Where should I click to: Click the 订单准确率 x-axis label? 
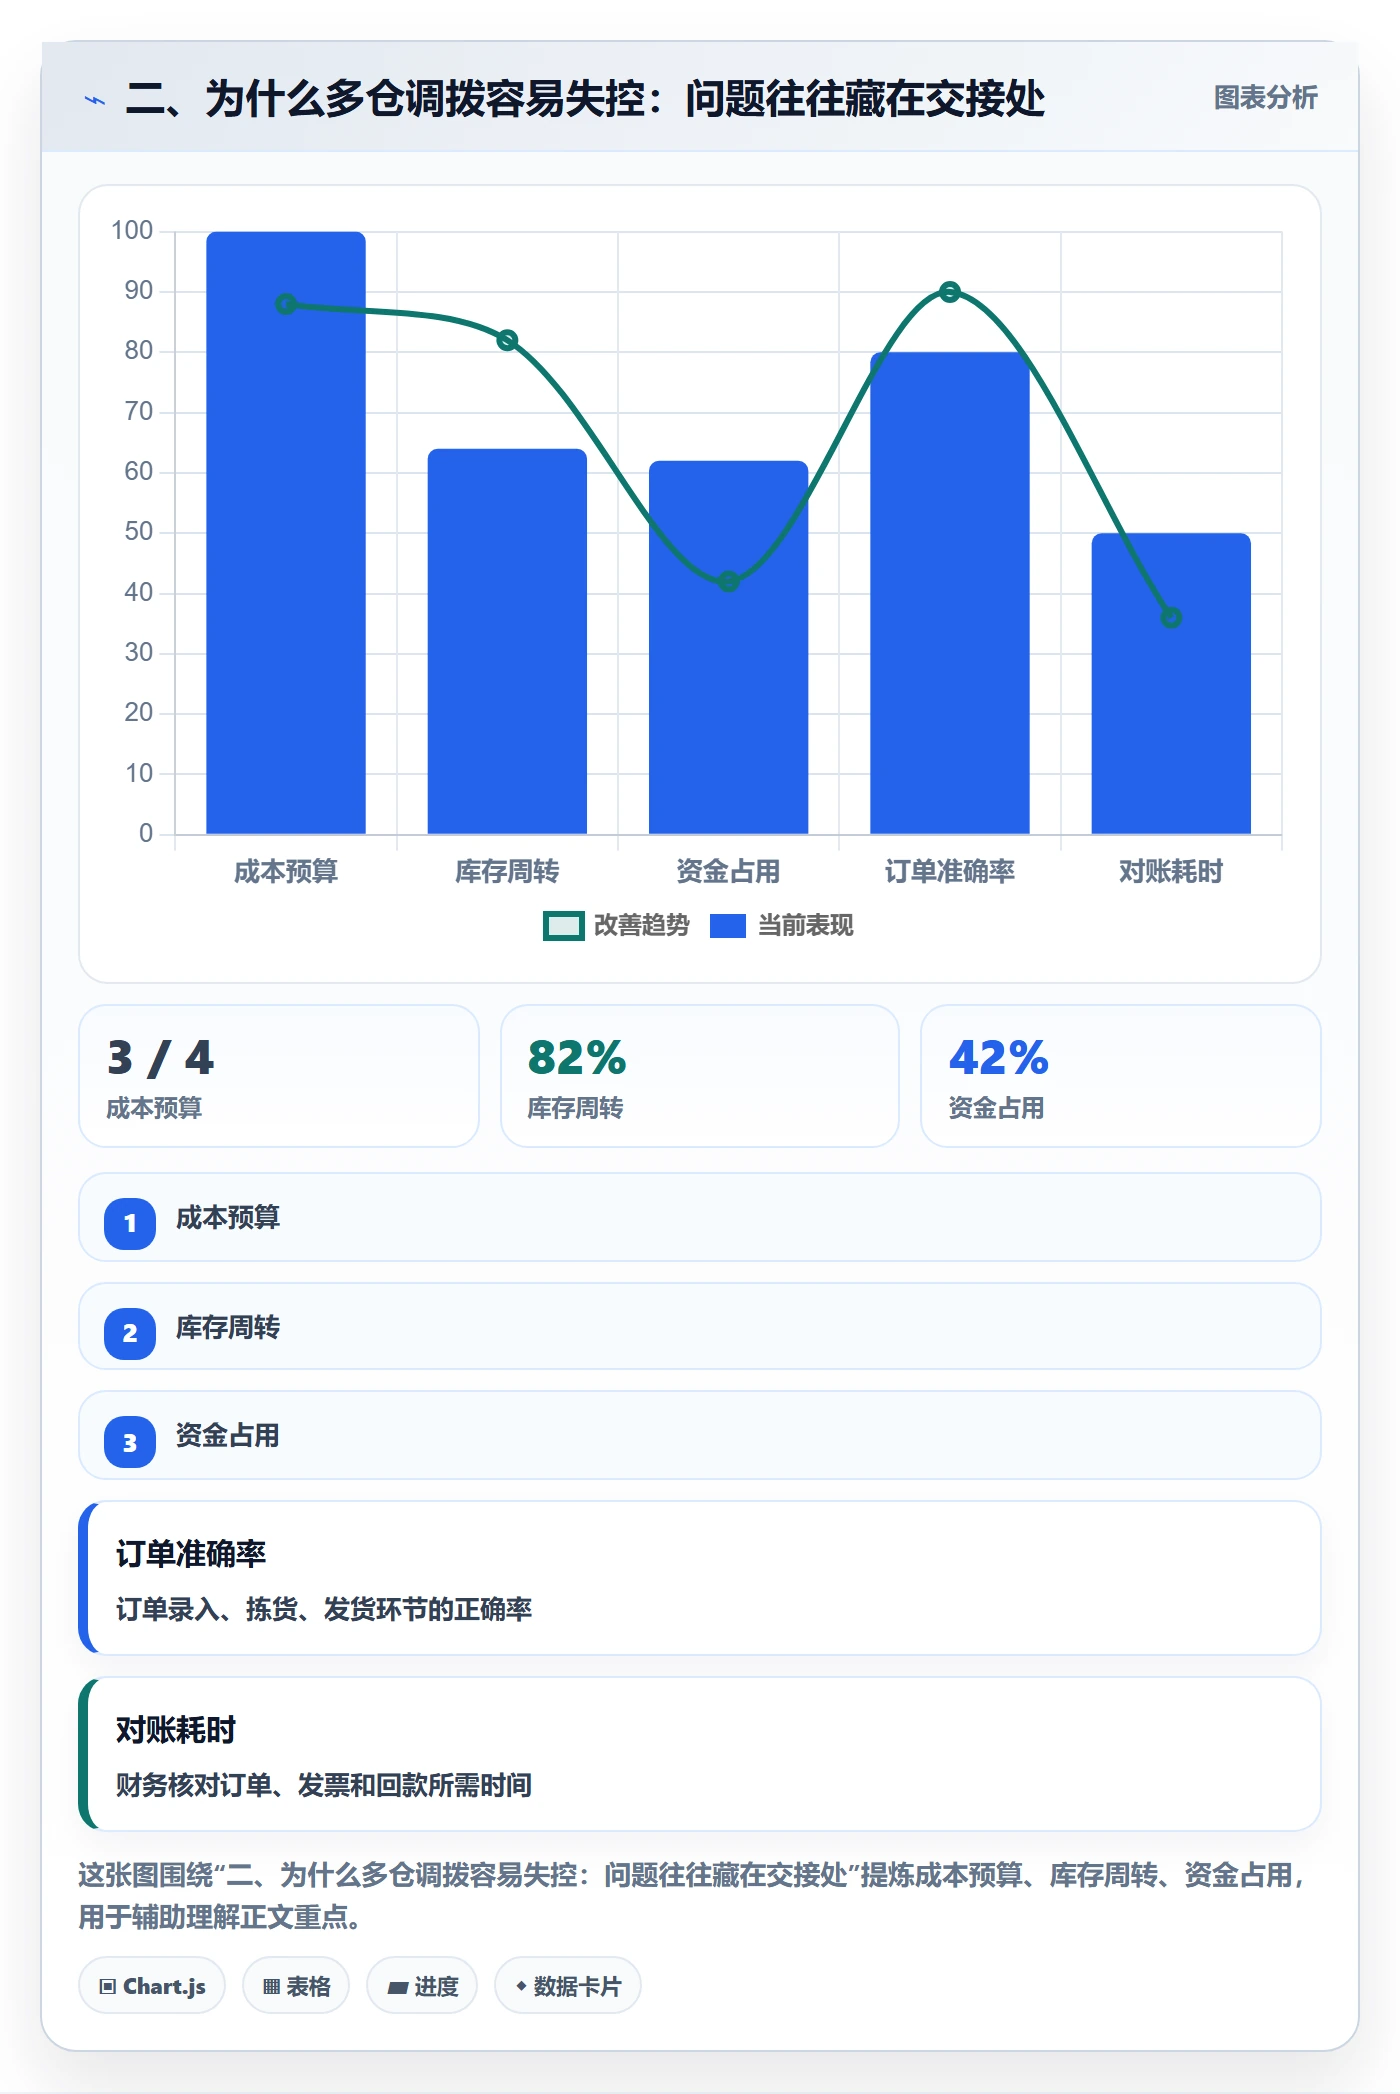950,872
